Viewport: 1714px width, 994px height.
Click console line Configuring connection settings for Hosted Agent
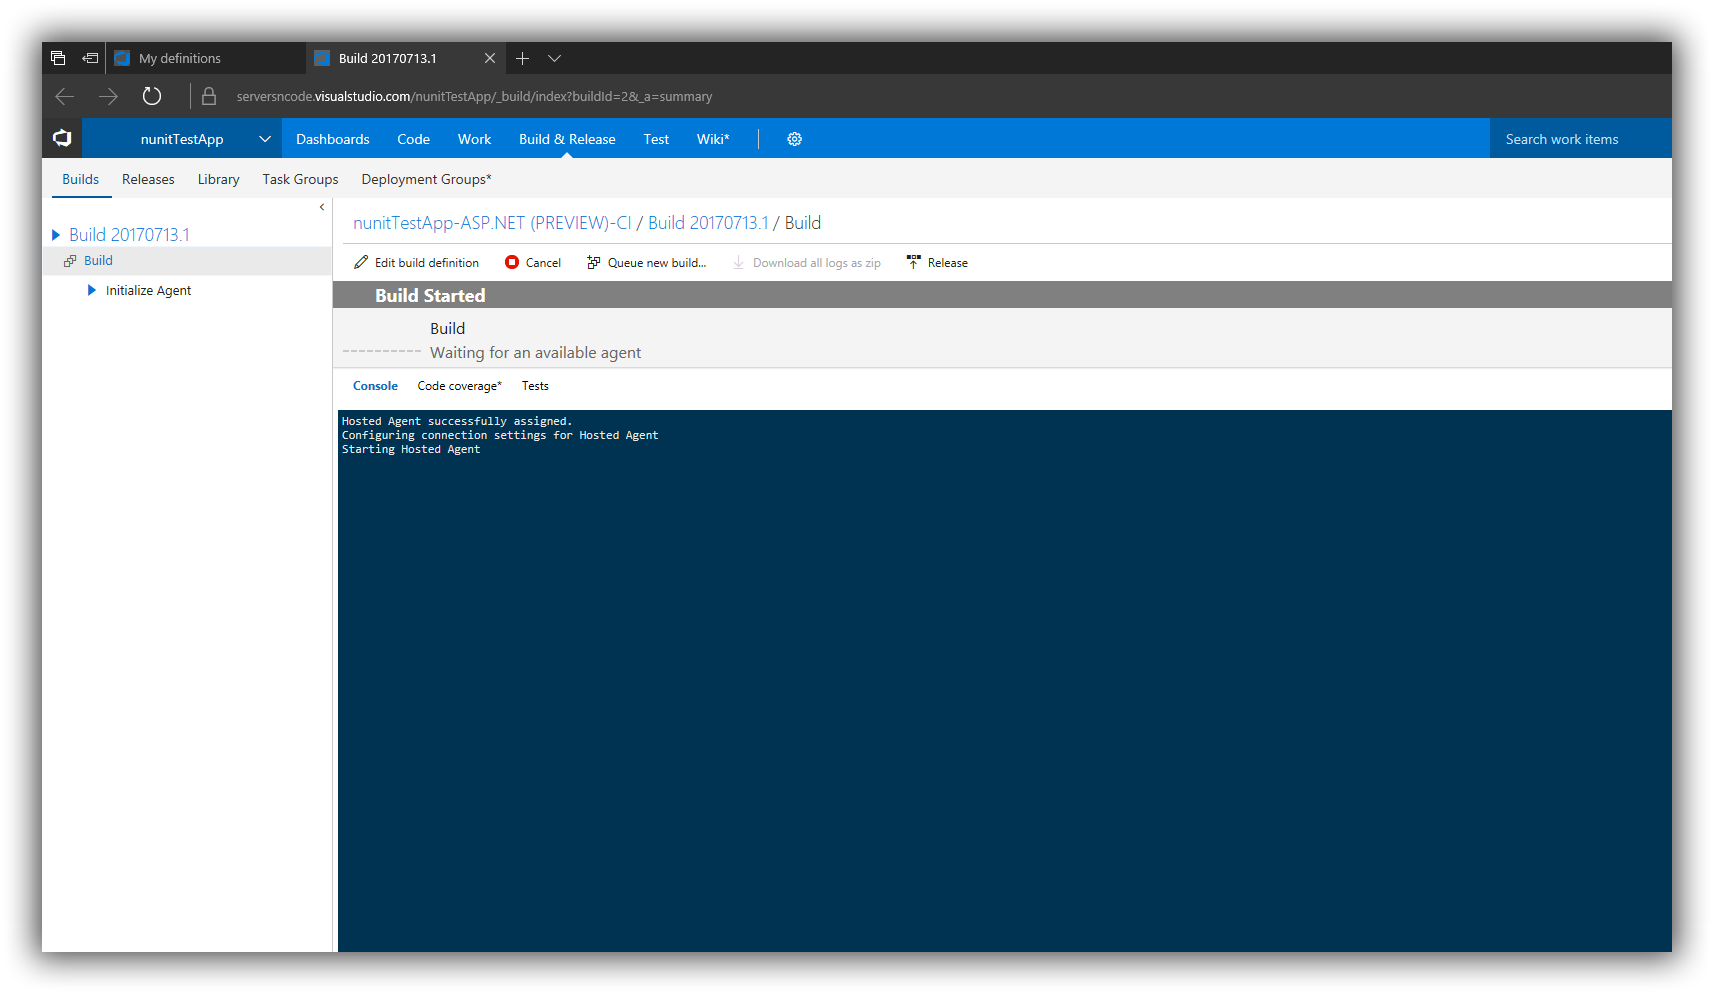coord(500,435)
